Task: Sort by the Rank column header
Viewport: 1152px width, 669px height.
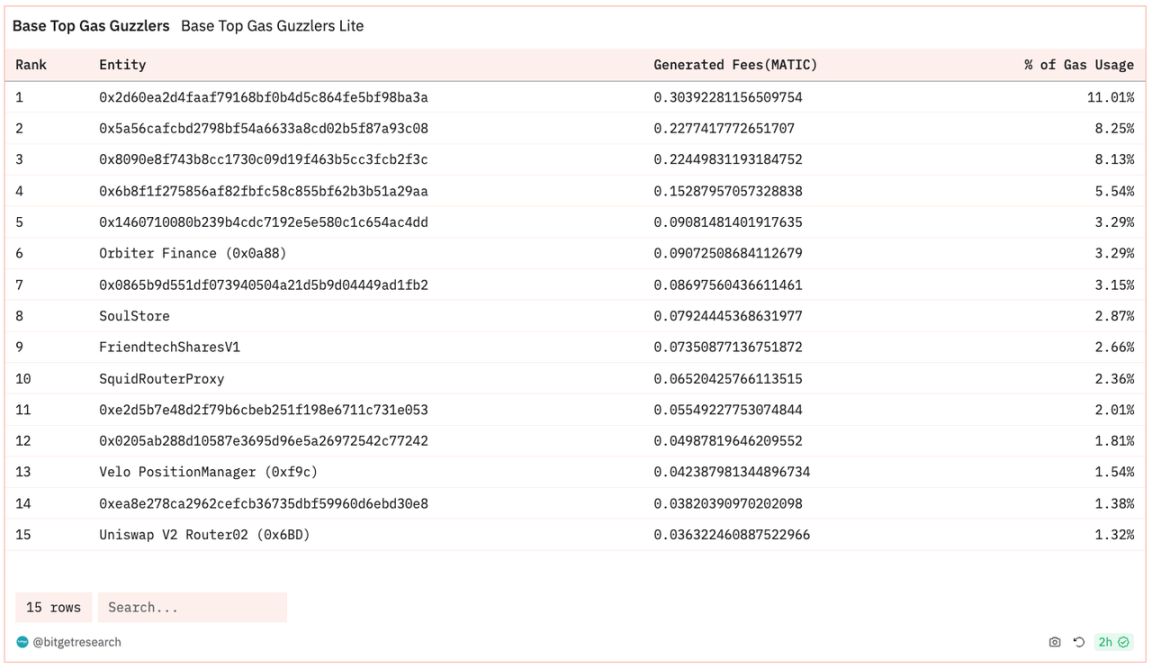Action: click(31, 65)
